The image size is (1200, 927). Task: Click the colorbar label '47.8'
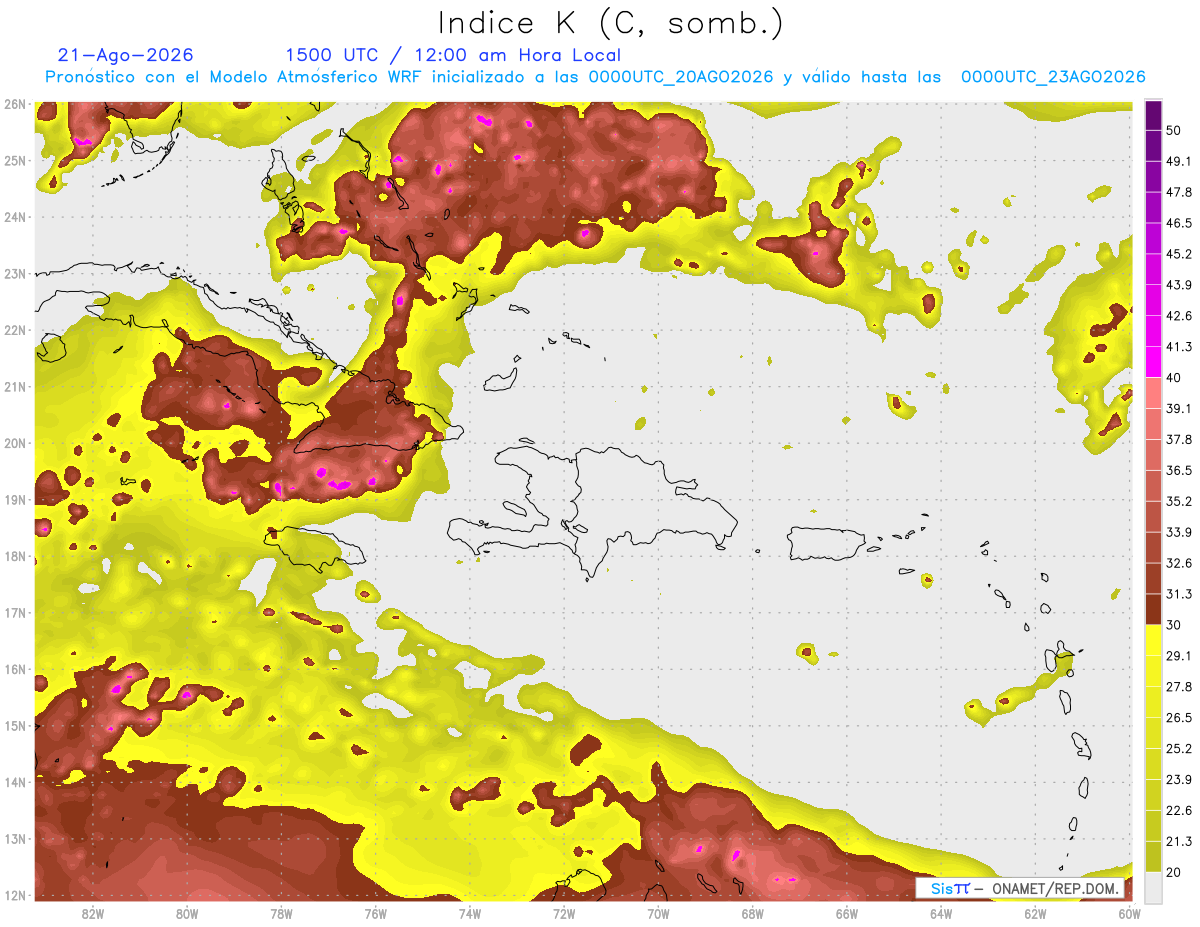coord(1178,192)
